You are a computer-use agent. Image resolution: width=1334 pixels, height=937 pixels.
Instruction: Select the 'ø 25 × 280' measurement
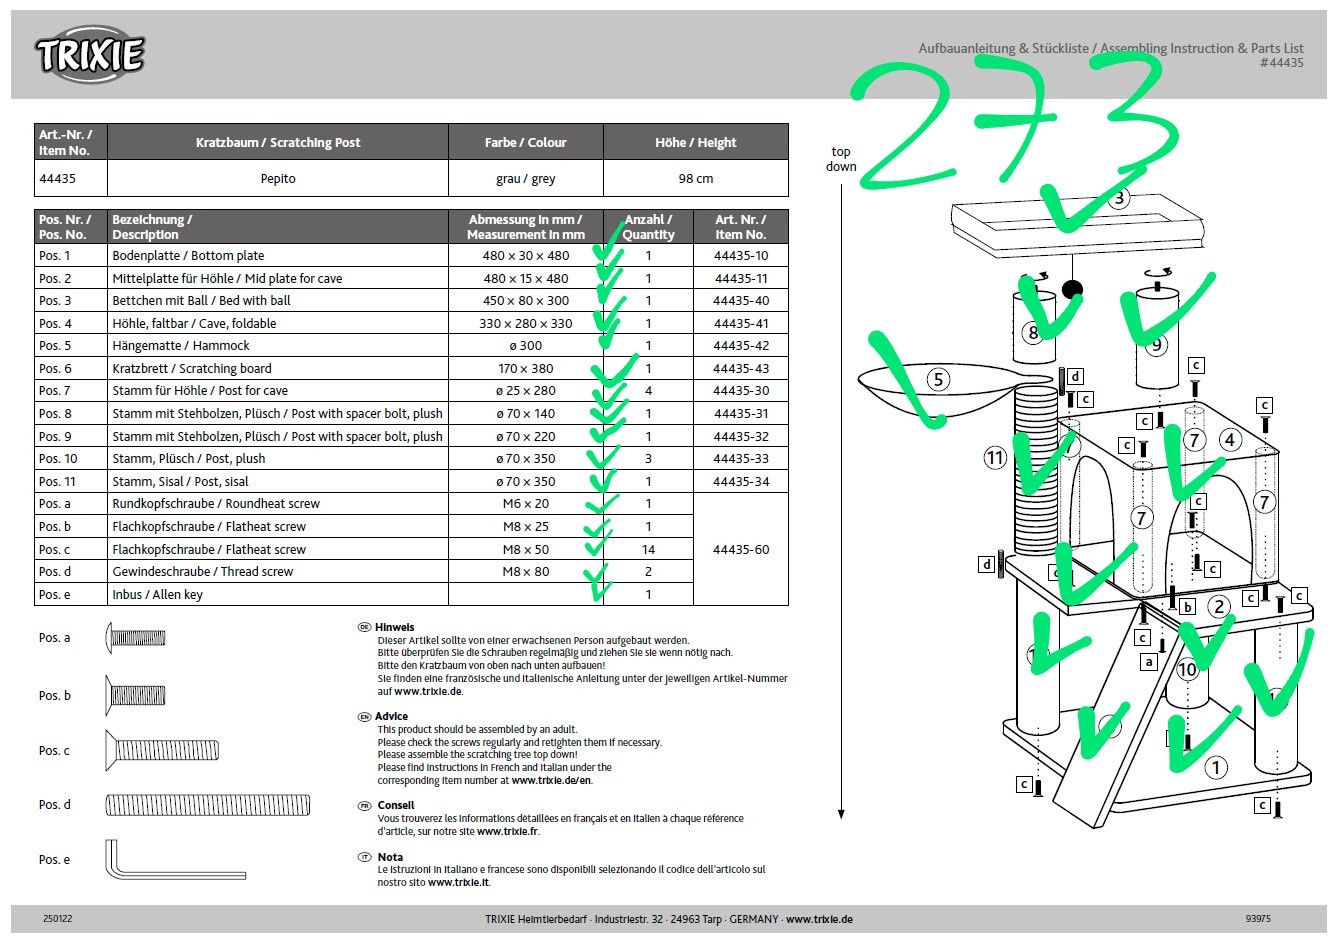pos(526,391)
